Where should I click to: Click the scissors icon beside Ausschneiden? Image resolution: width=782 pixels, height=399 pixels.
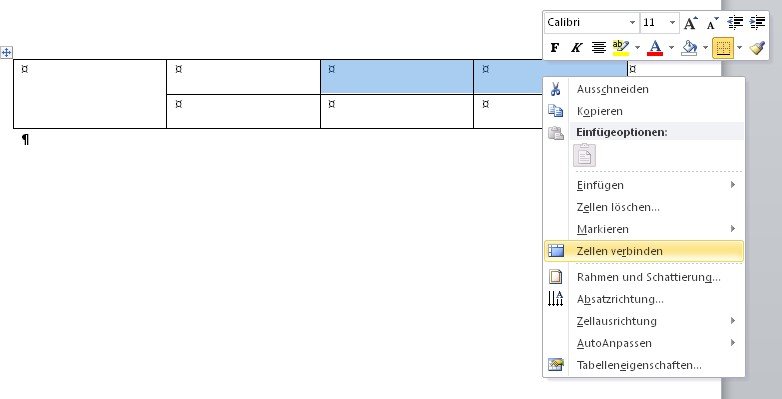[x=556, y=89]
